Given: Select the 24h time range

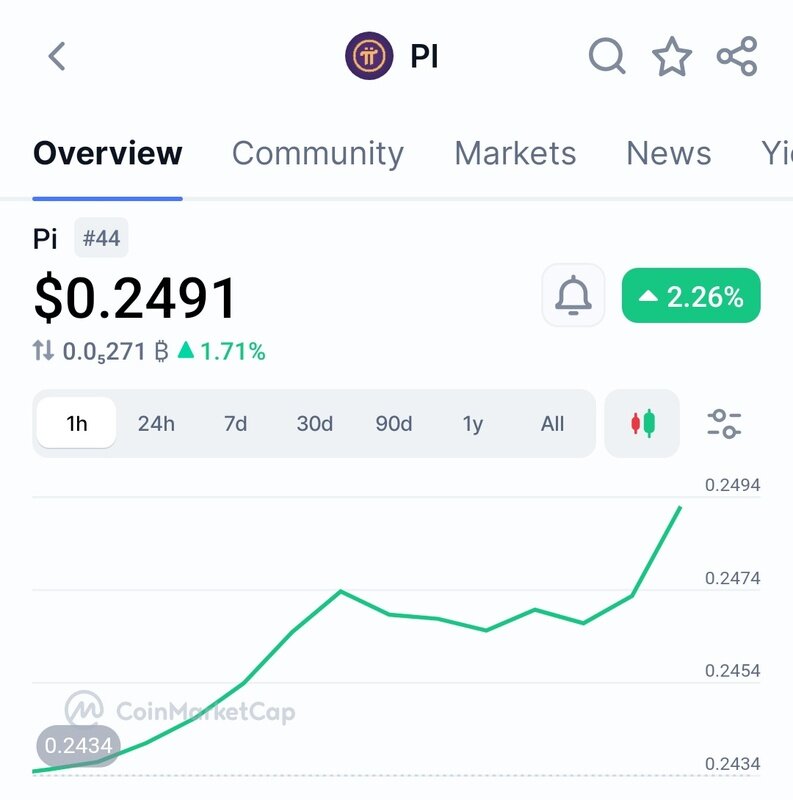Looking at the screenshot, I should pyautogui.click(x=156, y=423).
